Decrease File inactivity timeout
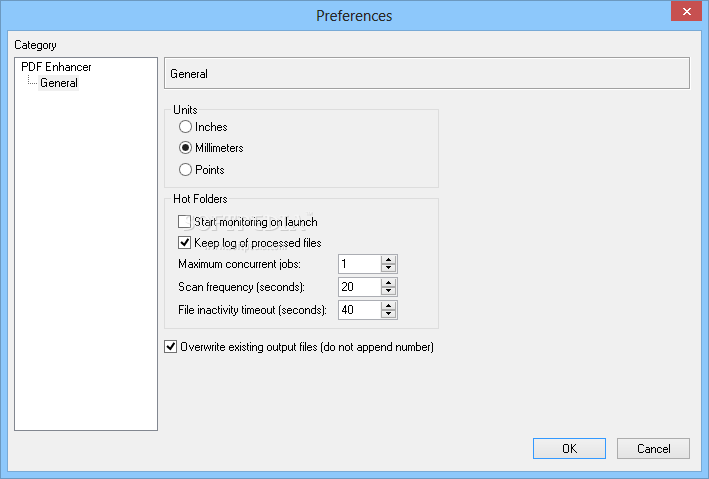 point(388,314)
